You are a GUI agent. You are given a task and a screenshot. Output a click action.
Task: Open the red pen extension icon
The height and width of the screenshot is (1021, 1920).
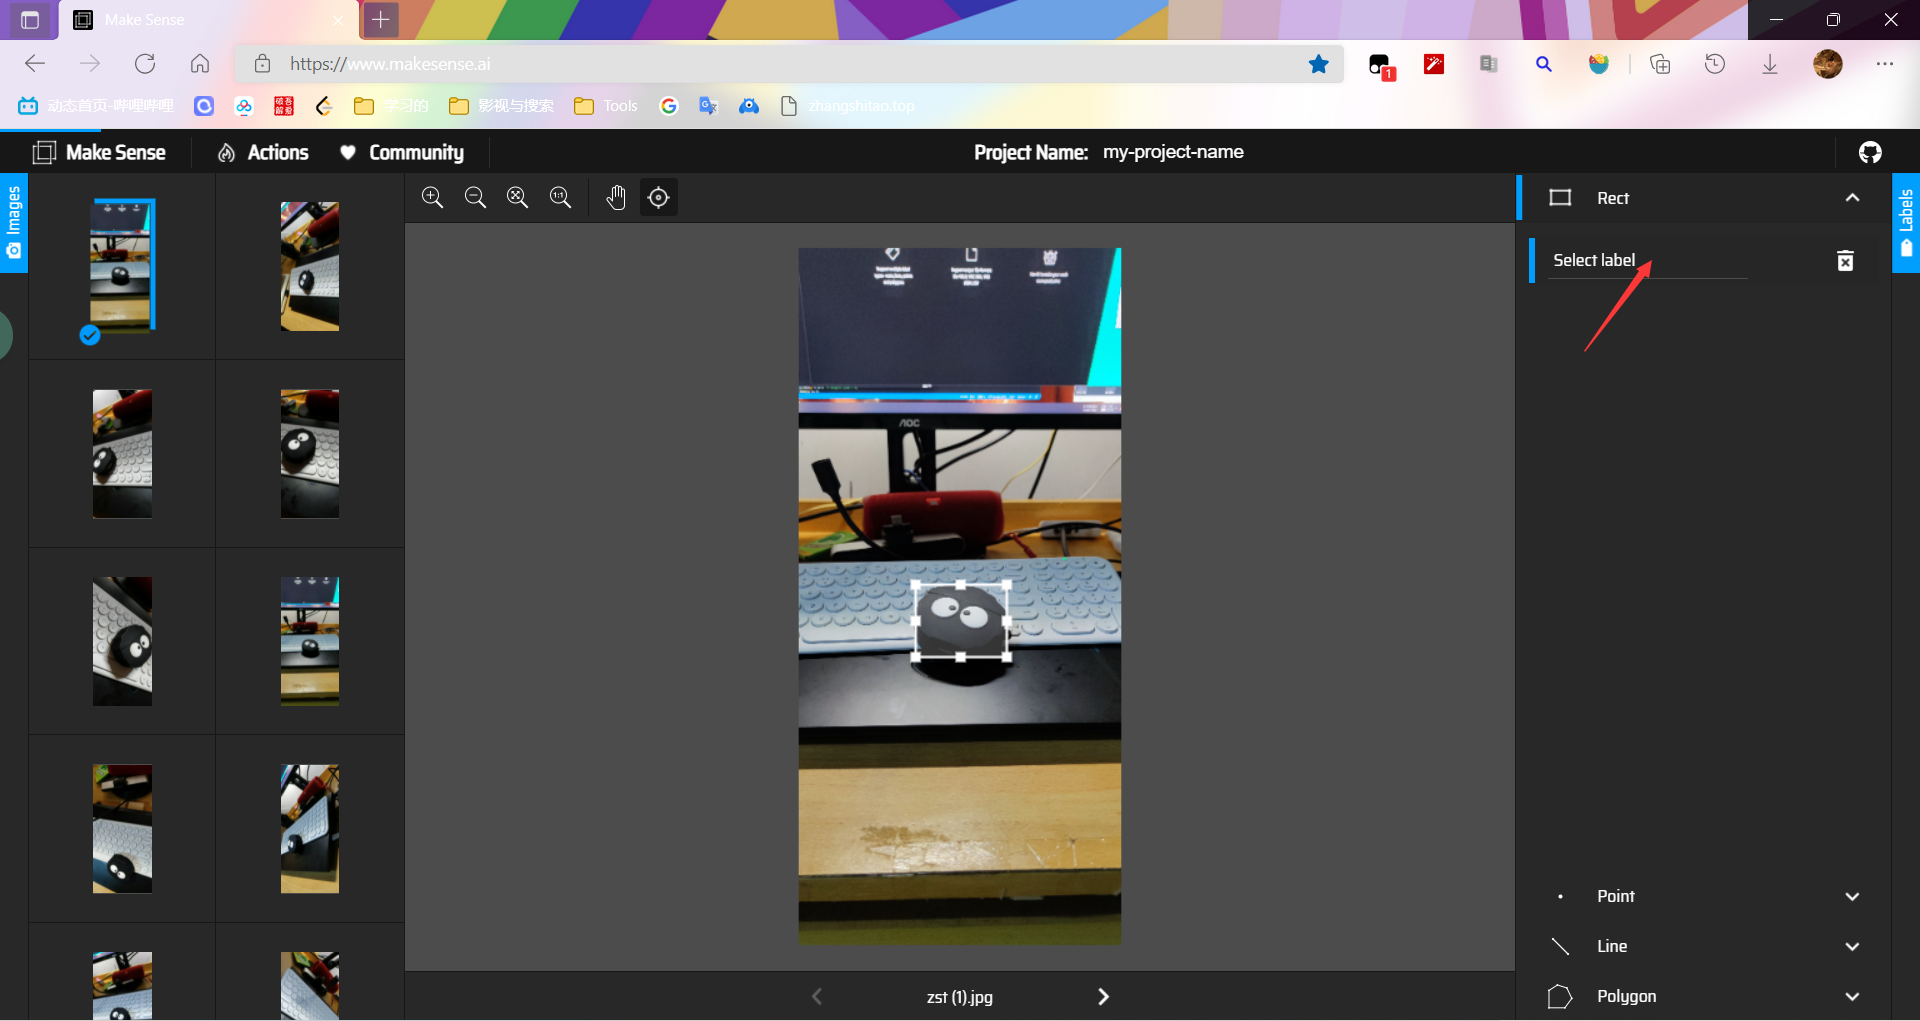[x=1434, y=64]
